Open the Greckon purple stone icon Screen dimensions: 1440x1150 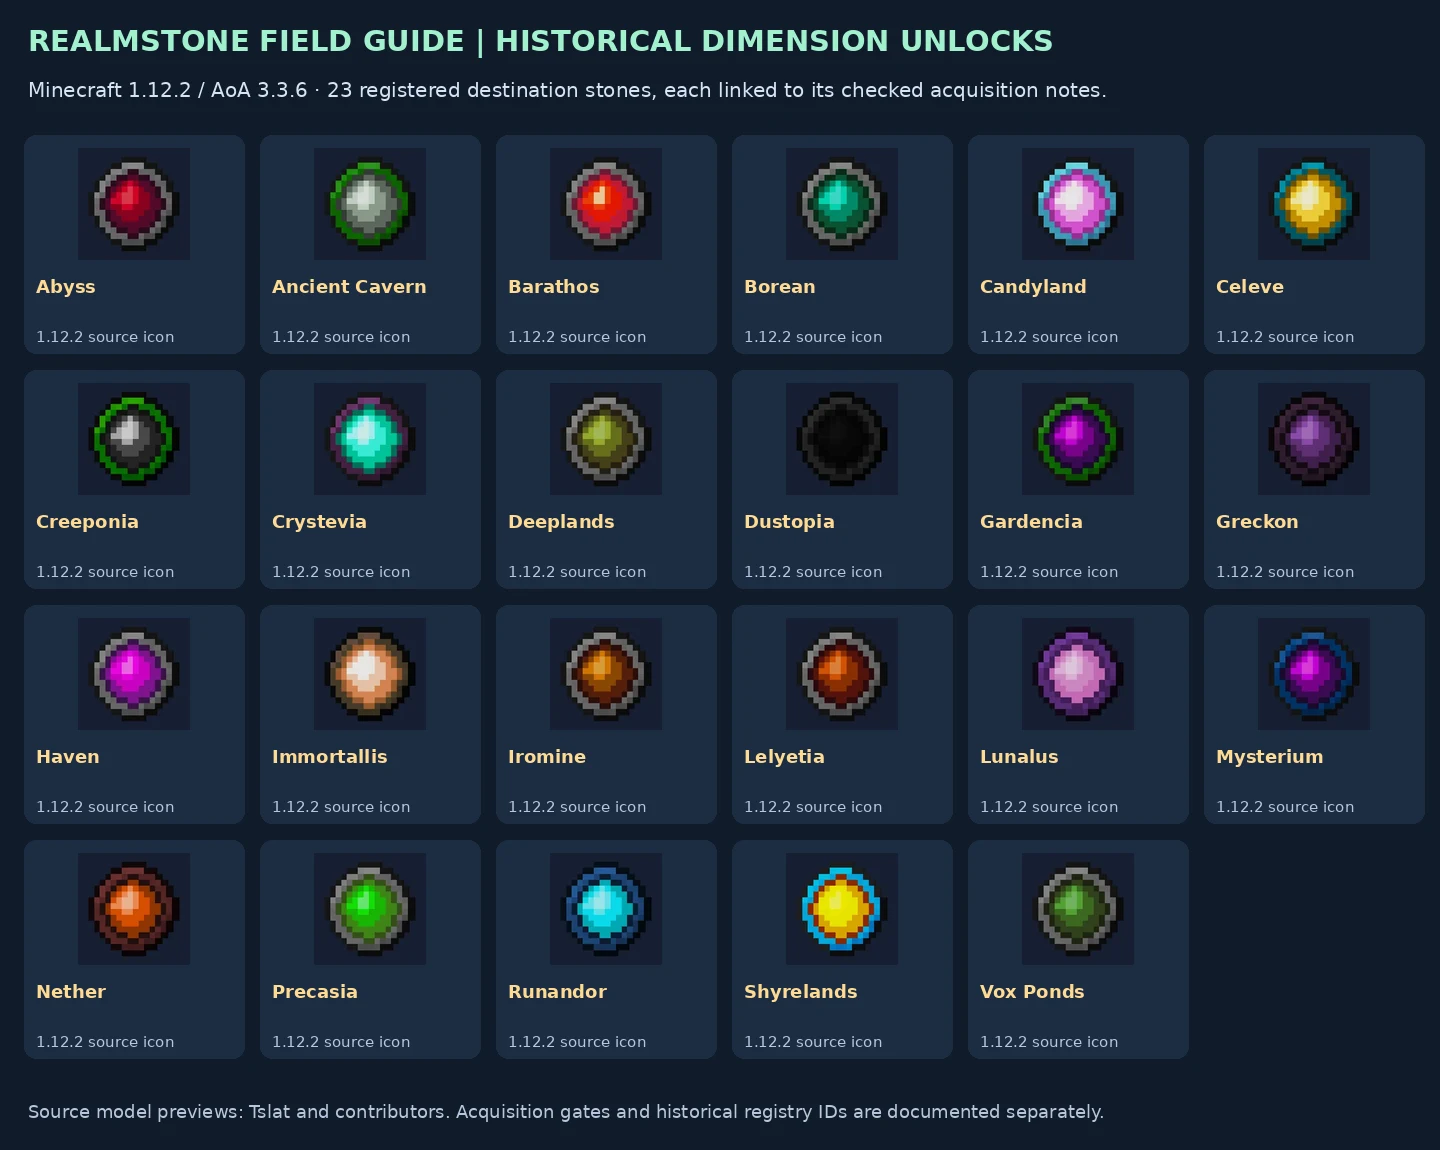point(1314,439)
